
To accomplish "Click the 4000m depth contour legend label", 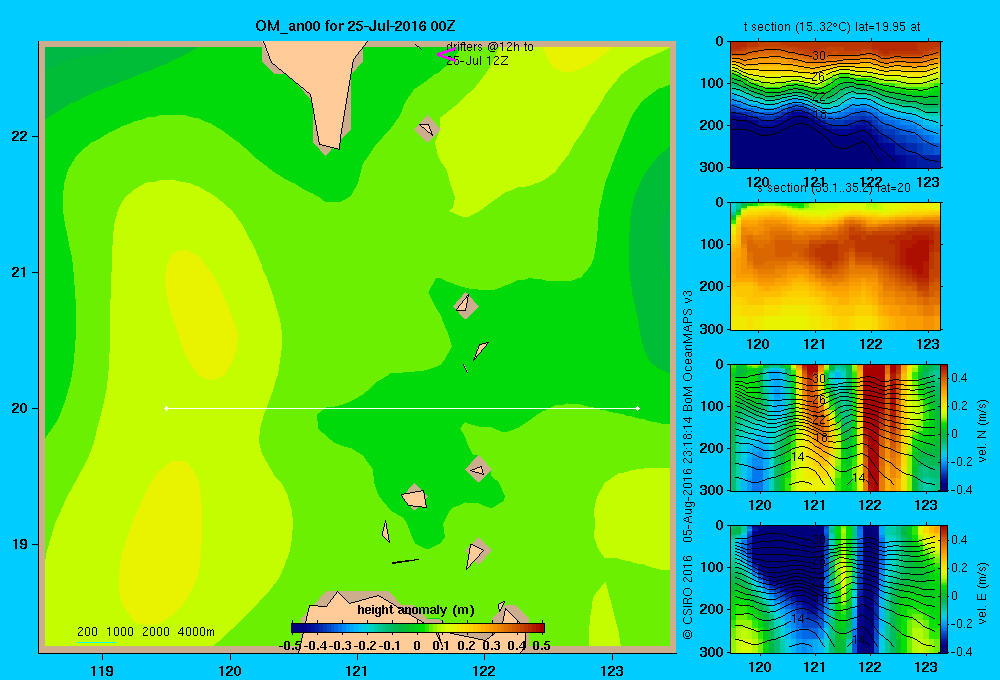I will 196,632.
